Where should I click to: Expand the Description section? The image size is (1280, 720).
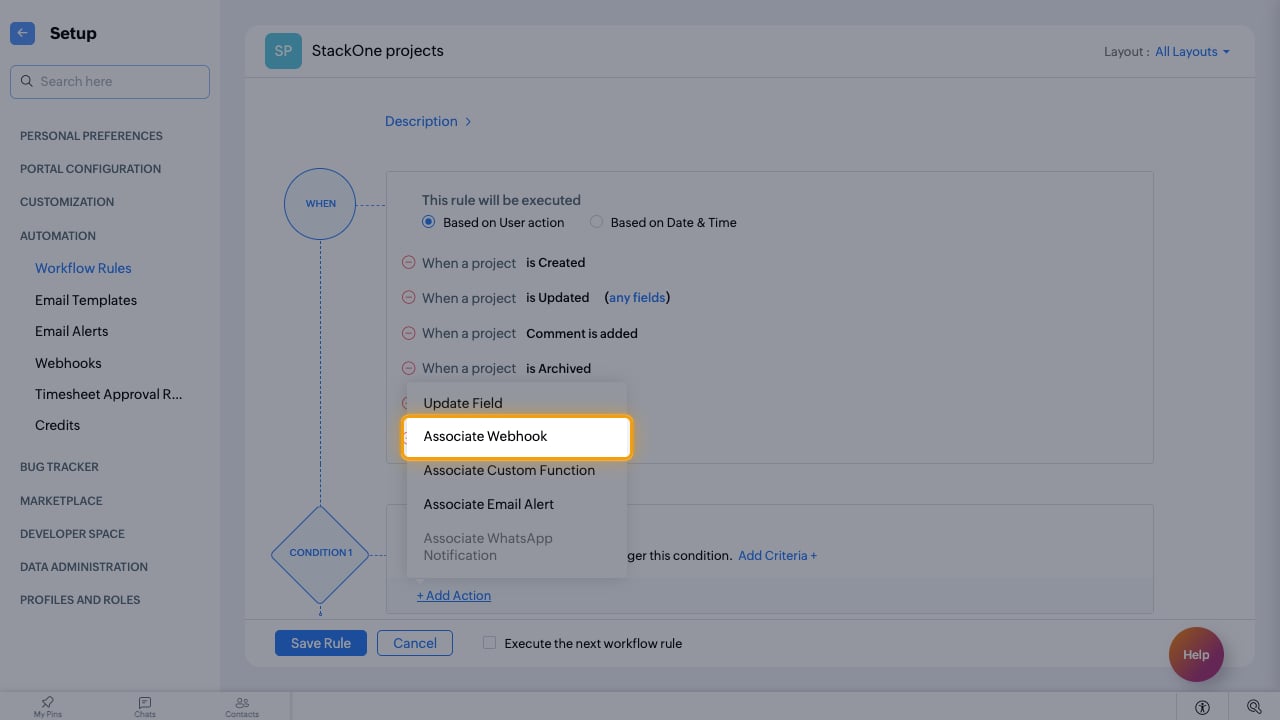pos(428,121)
